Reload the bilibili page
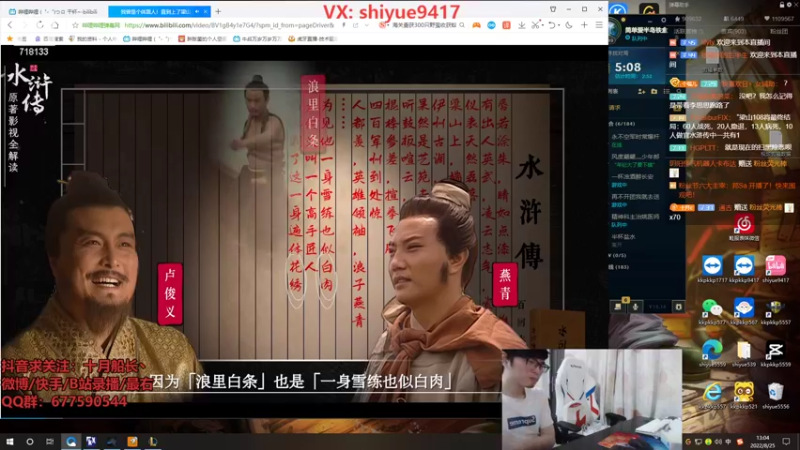Viewport: 800px width, 450px height. (x=40, y=25)
